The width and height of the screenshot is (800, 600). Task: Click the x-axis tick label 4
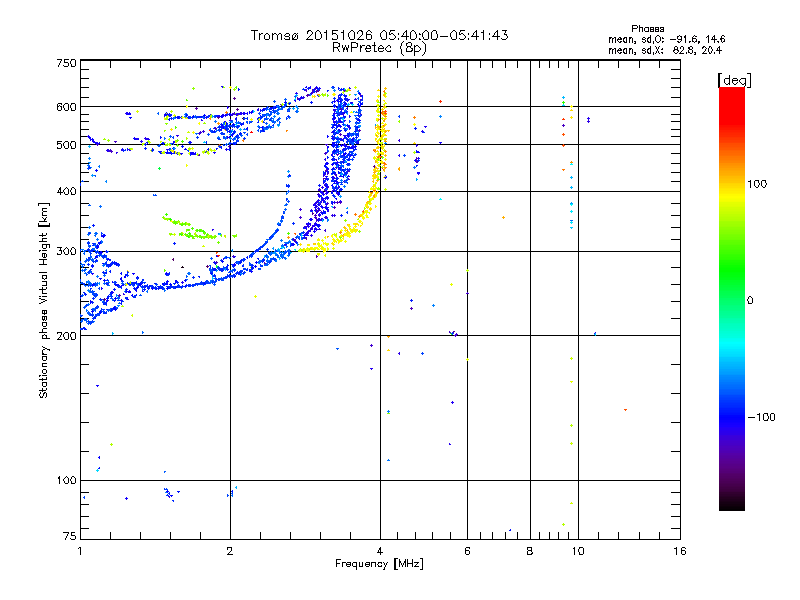click(x=380, y=551)
